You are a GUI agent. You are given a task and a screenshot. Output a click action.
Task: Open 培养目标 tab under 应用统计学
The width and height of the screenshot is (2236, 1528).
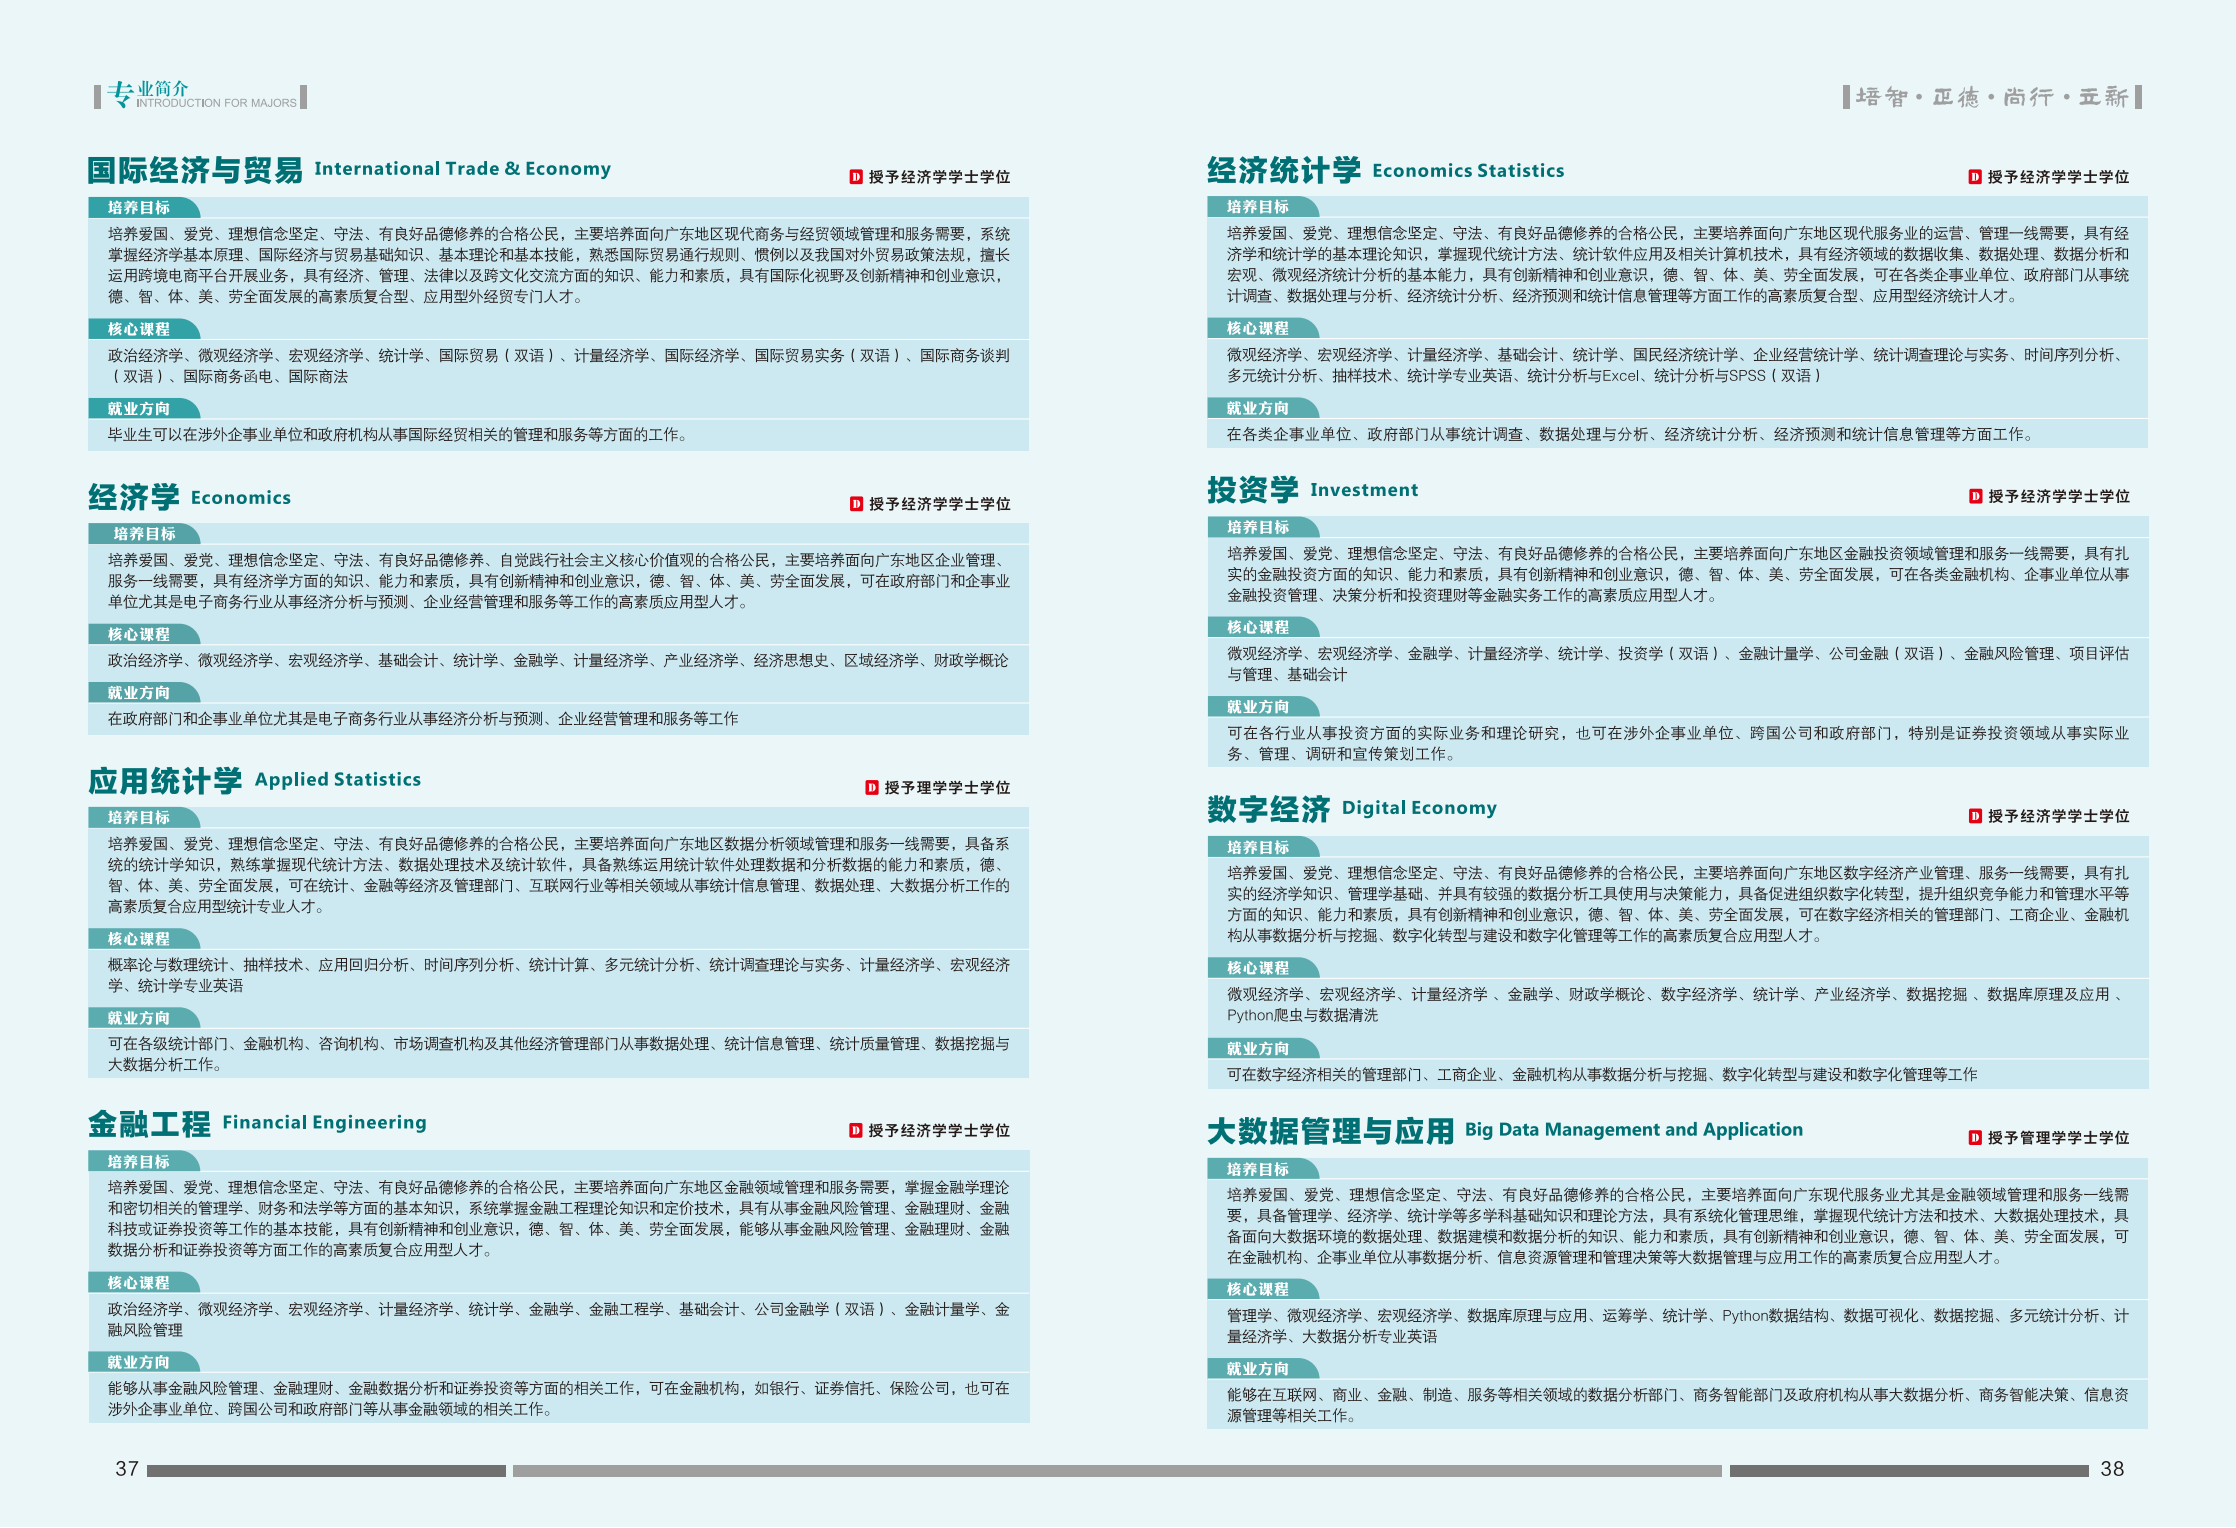click(144, 818)
